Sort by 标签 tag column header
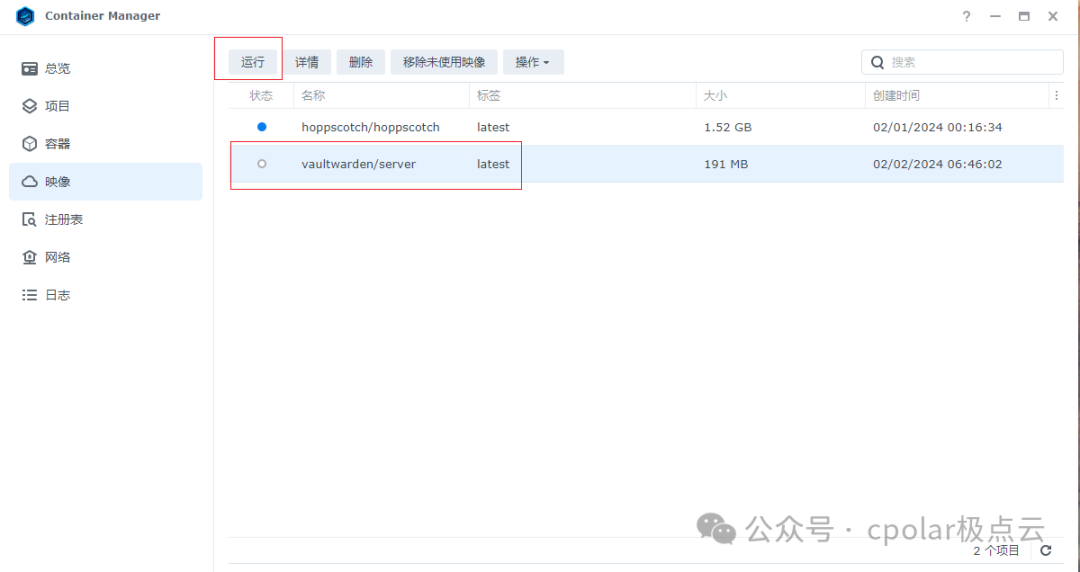The image size is (1080, 572). tap(583, 96)
